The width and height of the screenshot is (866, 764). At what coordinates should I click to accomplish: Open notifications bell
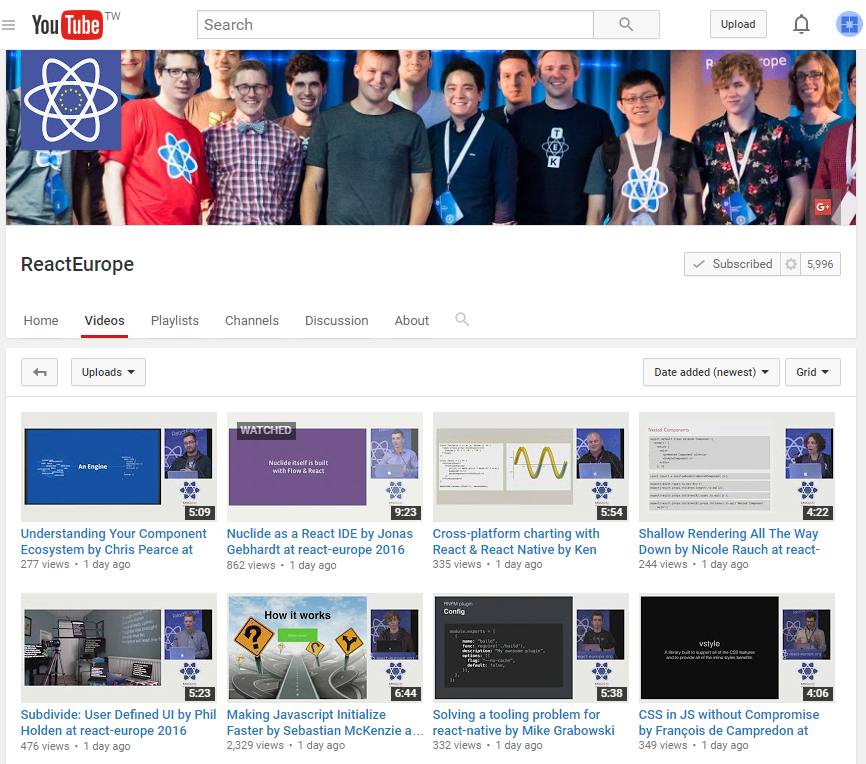801,24
